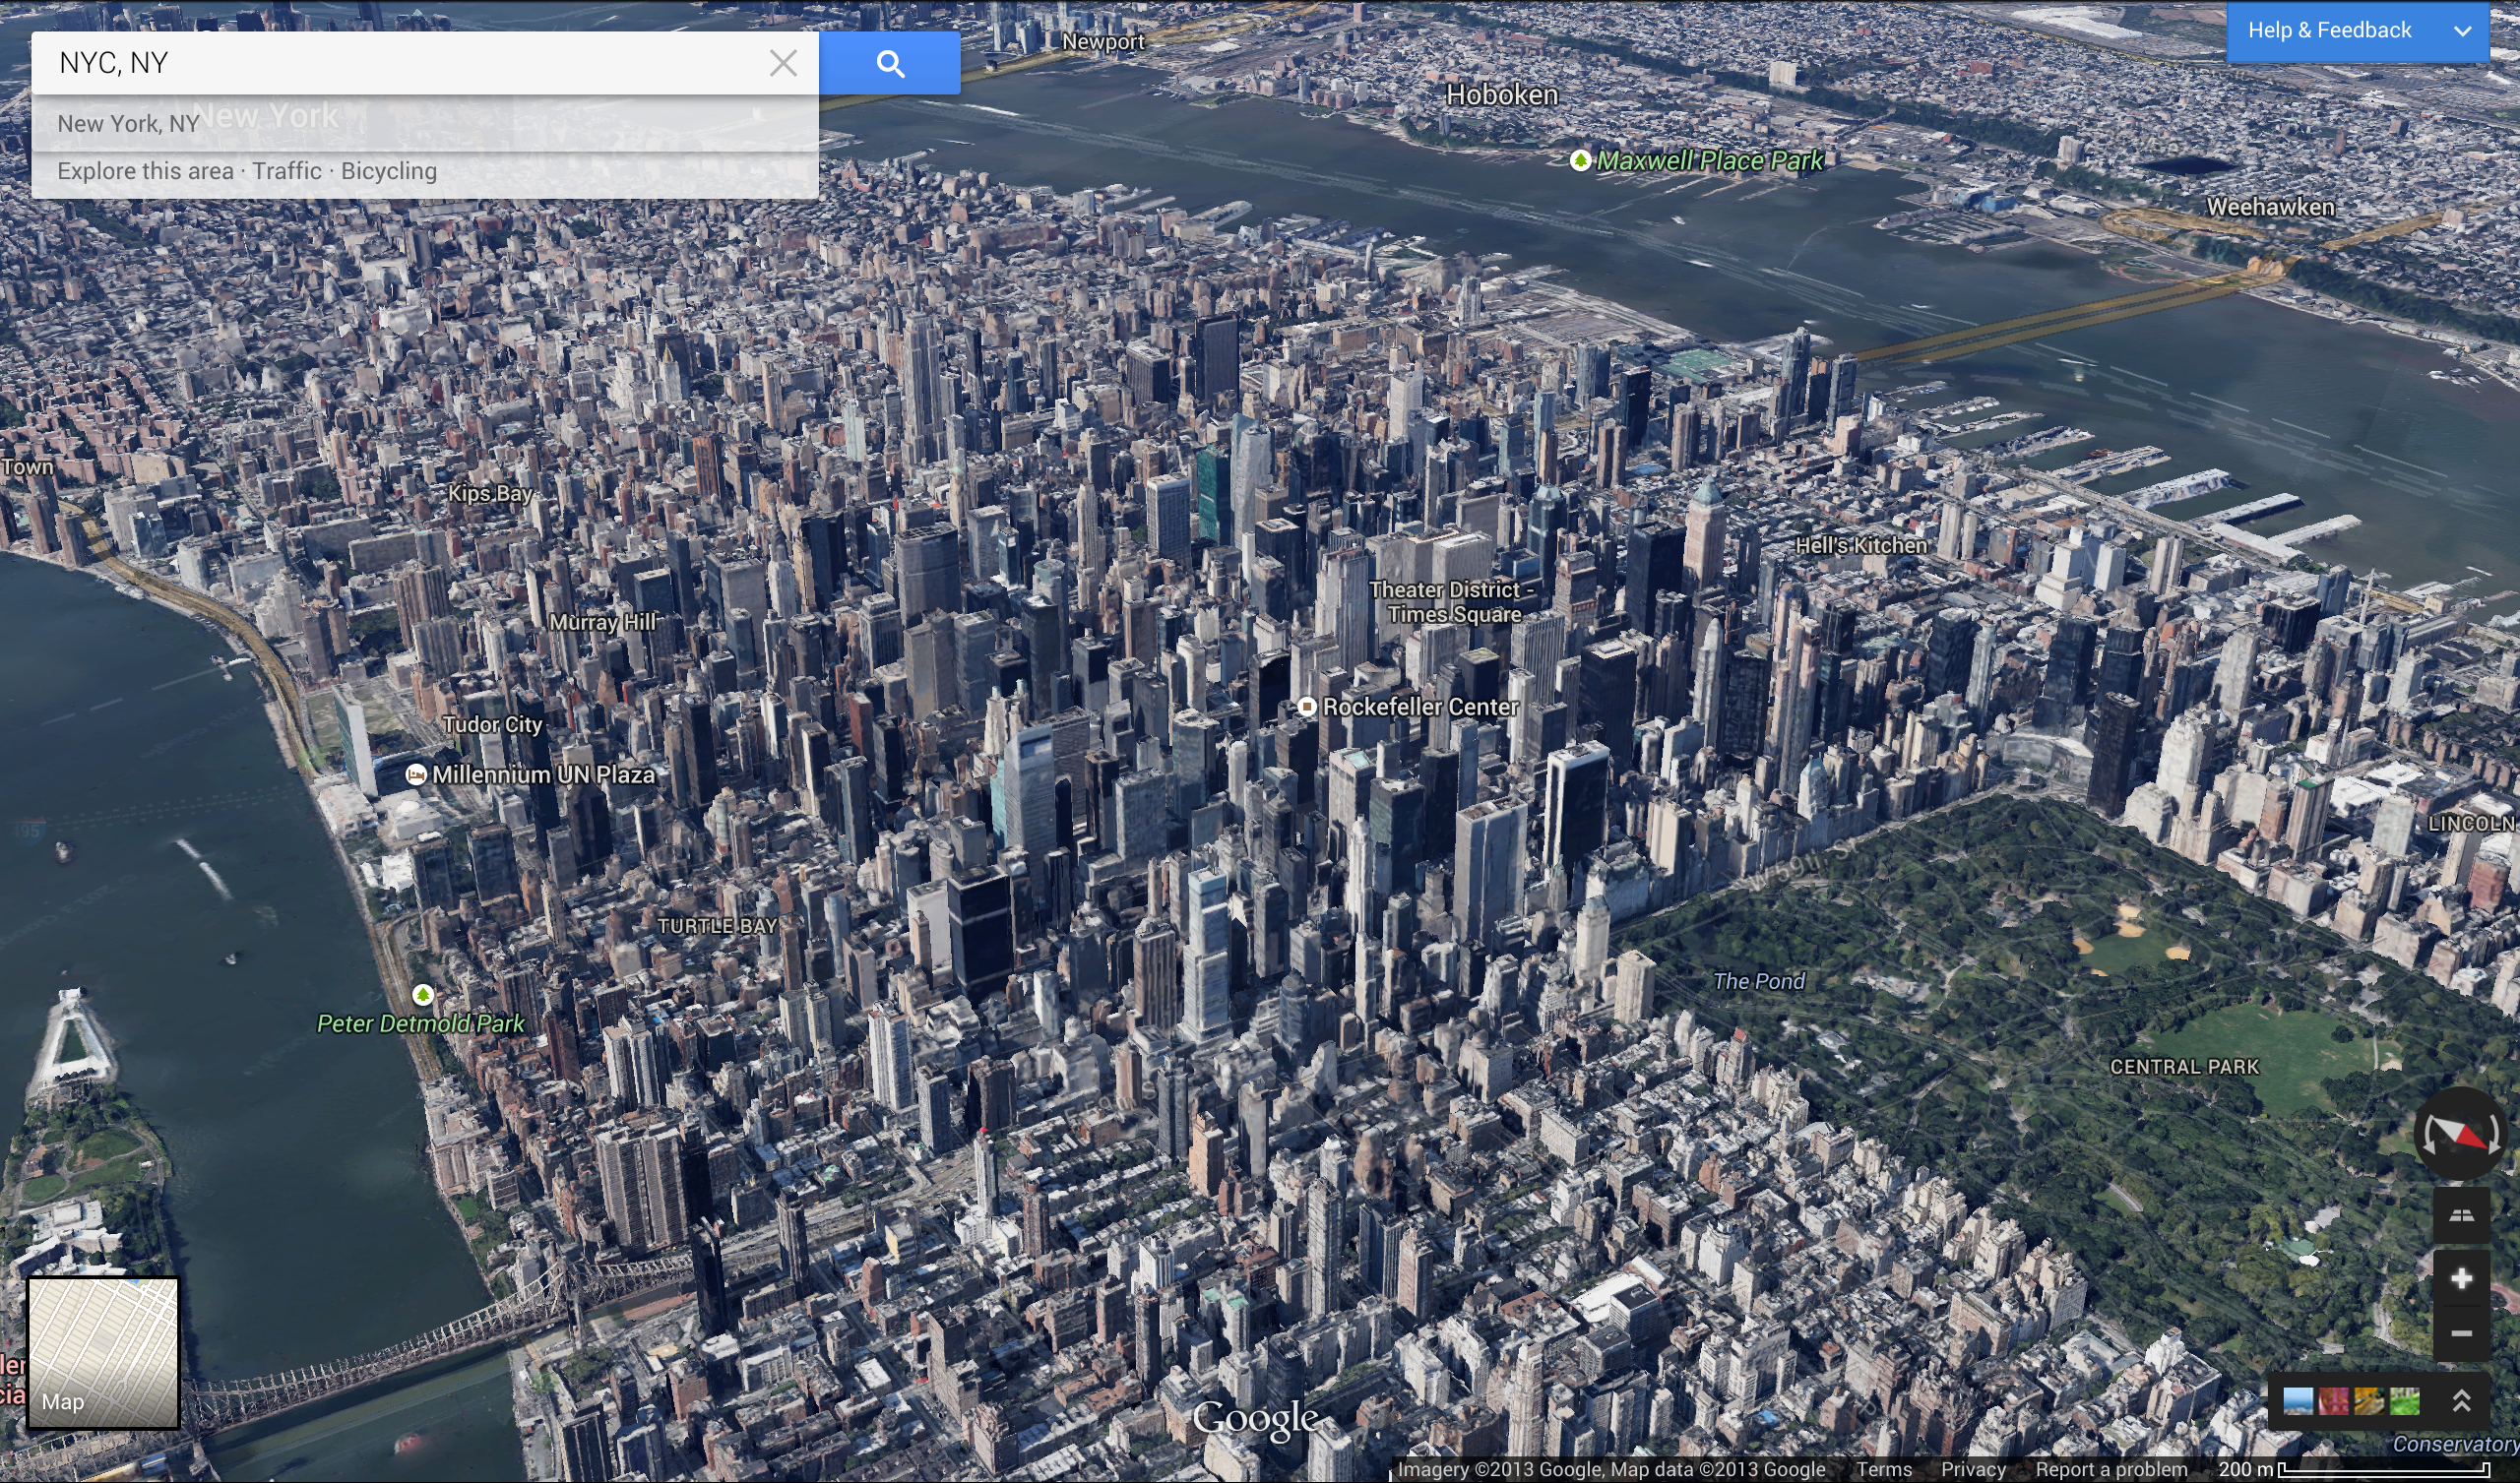Expand photo carousel with double chevron
The height and width of the screenshot is (1483, 2520).
coord(2461,1401)
